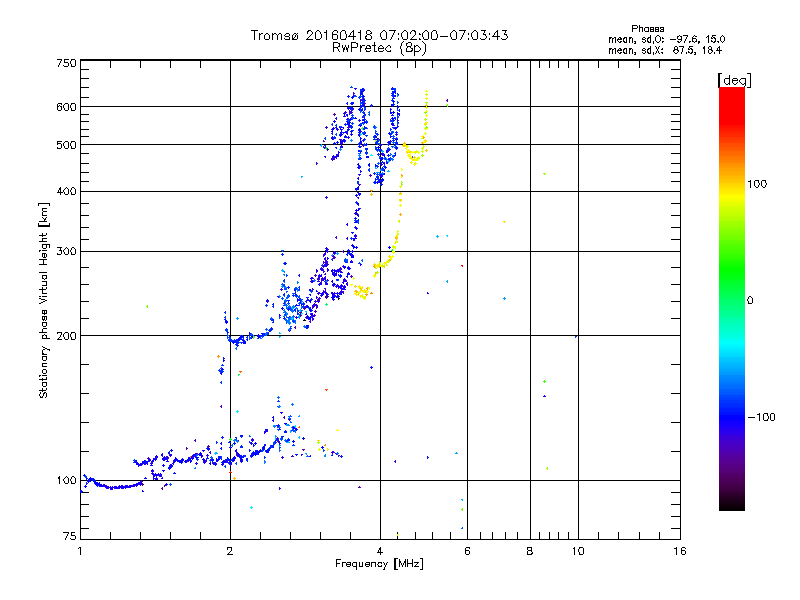This screenshot has width=800, height=600.
Task: Click the 6 MHz frequency tick label
Action: (x=467, y=551)
